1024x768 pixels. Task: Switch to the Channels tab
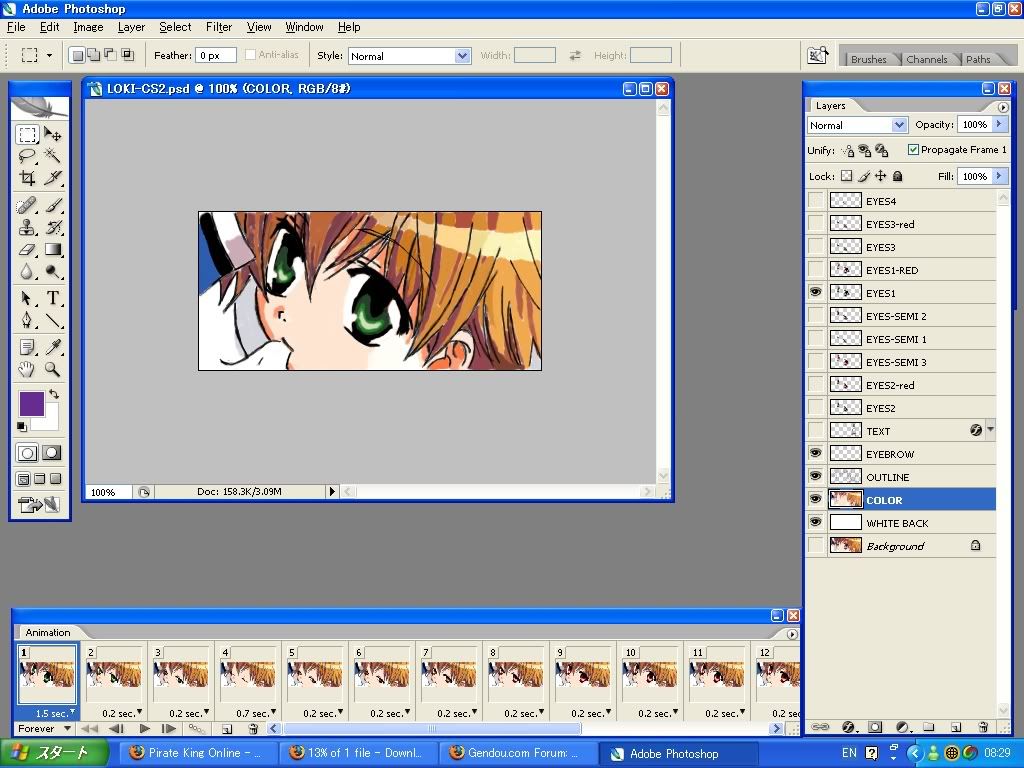tap(926, 59)
